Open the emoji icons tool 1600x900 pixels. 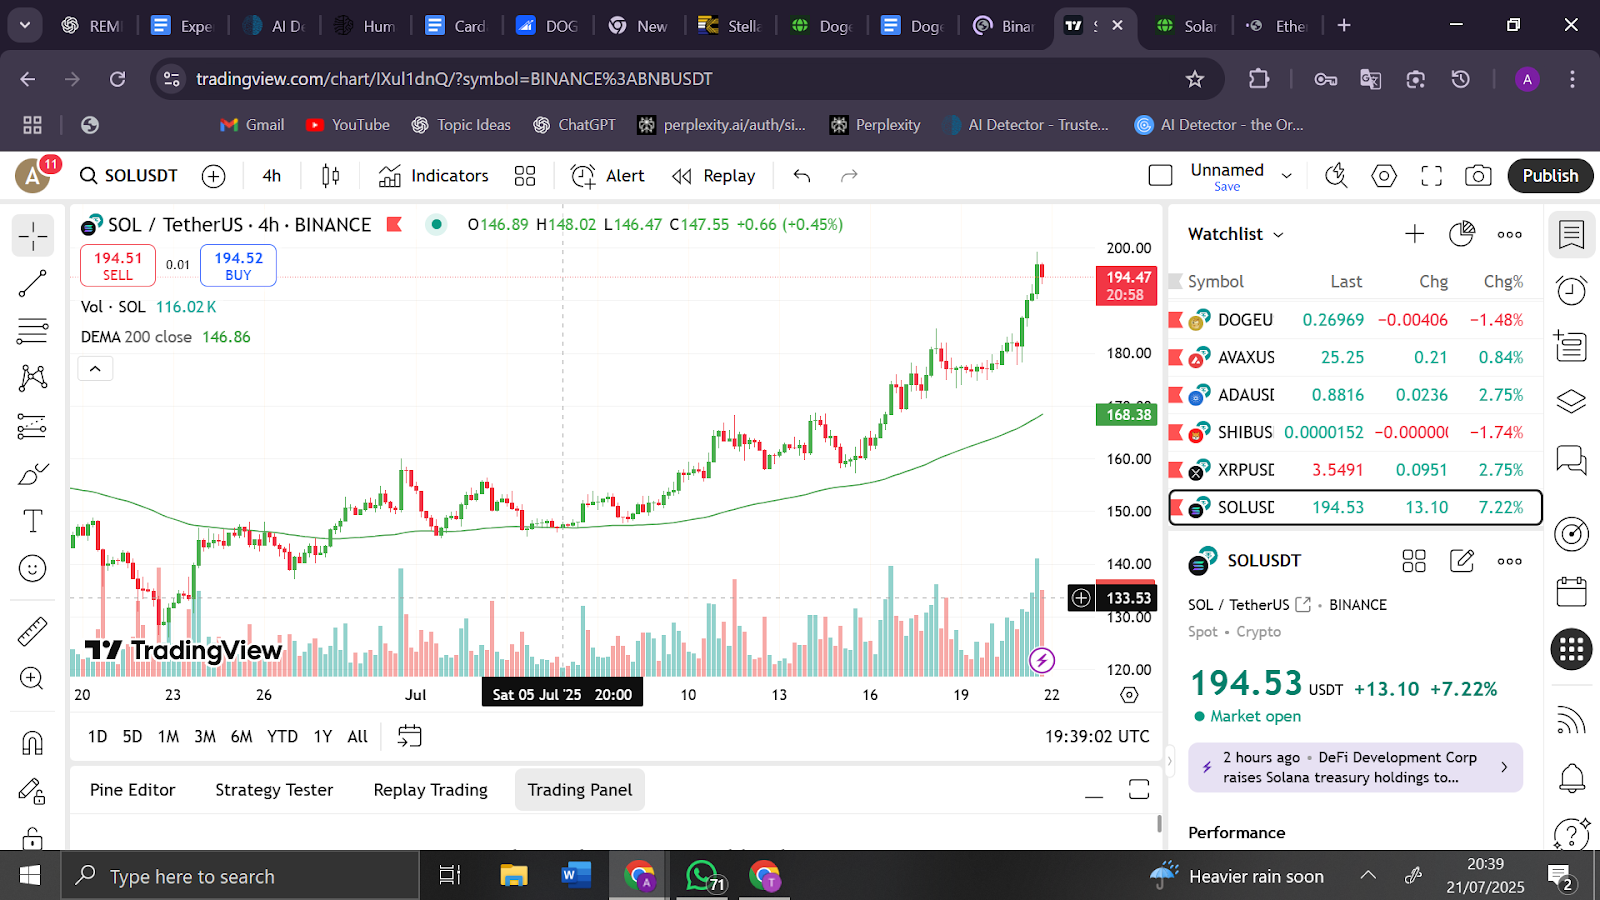coord(33,569)
